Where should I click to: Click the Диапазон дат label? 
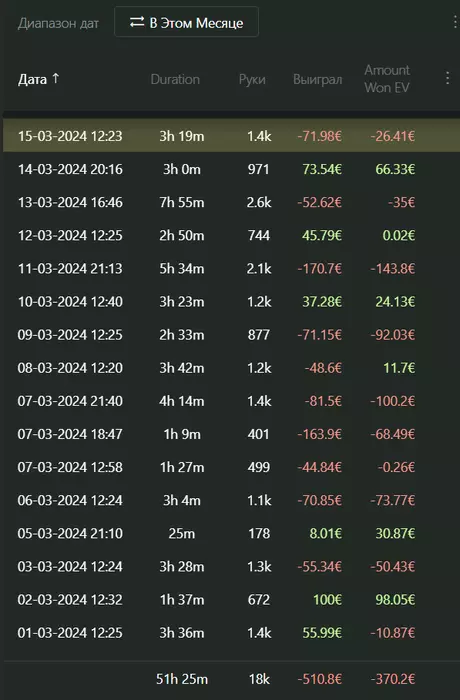[x=58, y=23]
